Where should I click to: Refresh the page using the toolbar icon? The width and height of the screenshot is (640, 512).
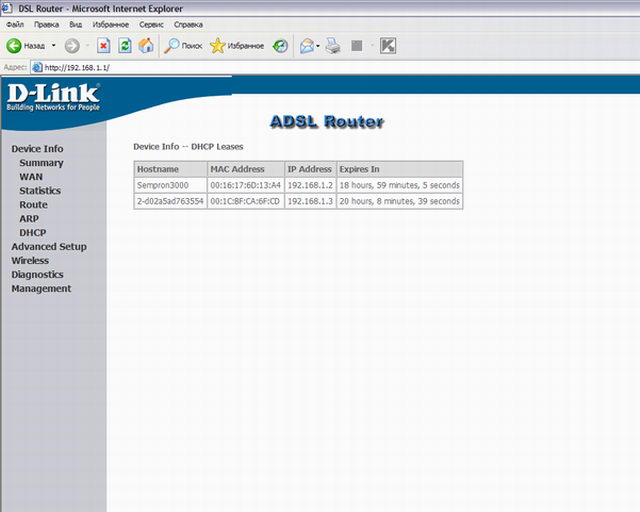pos(125,46)
